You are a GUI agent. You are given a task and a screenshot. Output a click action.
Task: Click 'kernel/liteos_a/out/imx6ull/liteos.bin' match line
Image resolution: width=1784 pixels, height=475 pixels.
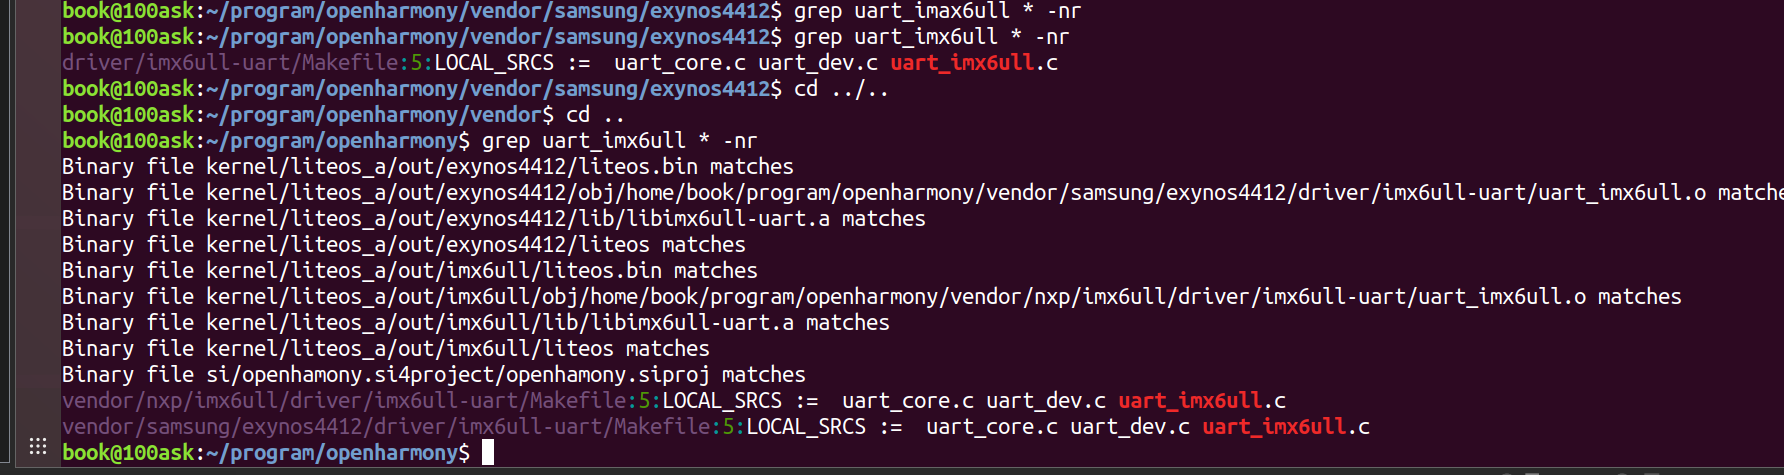coord(410,271)
